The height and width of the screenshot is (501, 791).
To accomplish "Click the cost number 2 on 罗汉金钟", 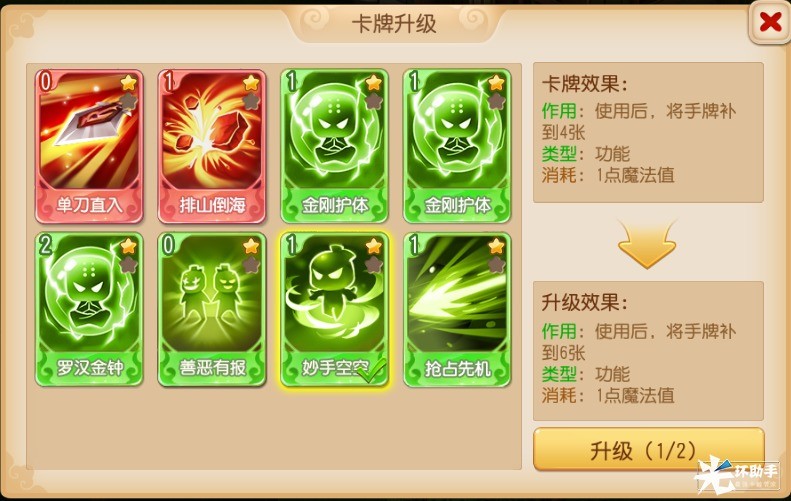I will point(46,245).
